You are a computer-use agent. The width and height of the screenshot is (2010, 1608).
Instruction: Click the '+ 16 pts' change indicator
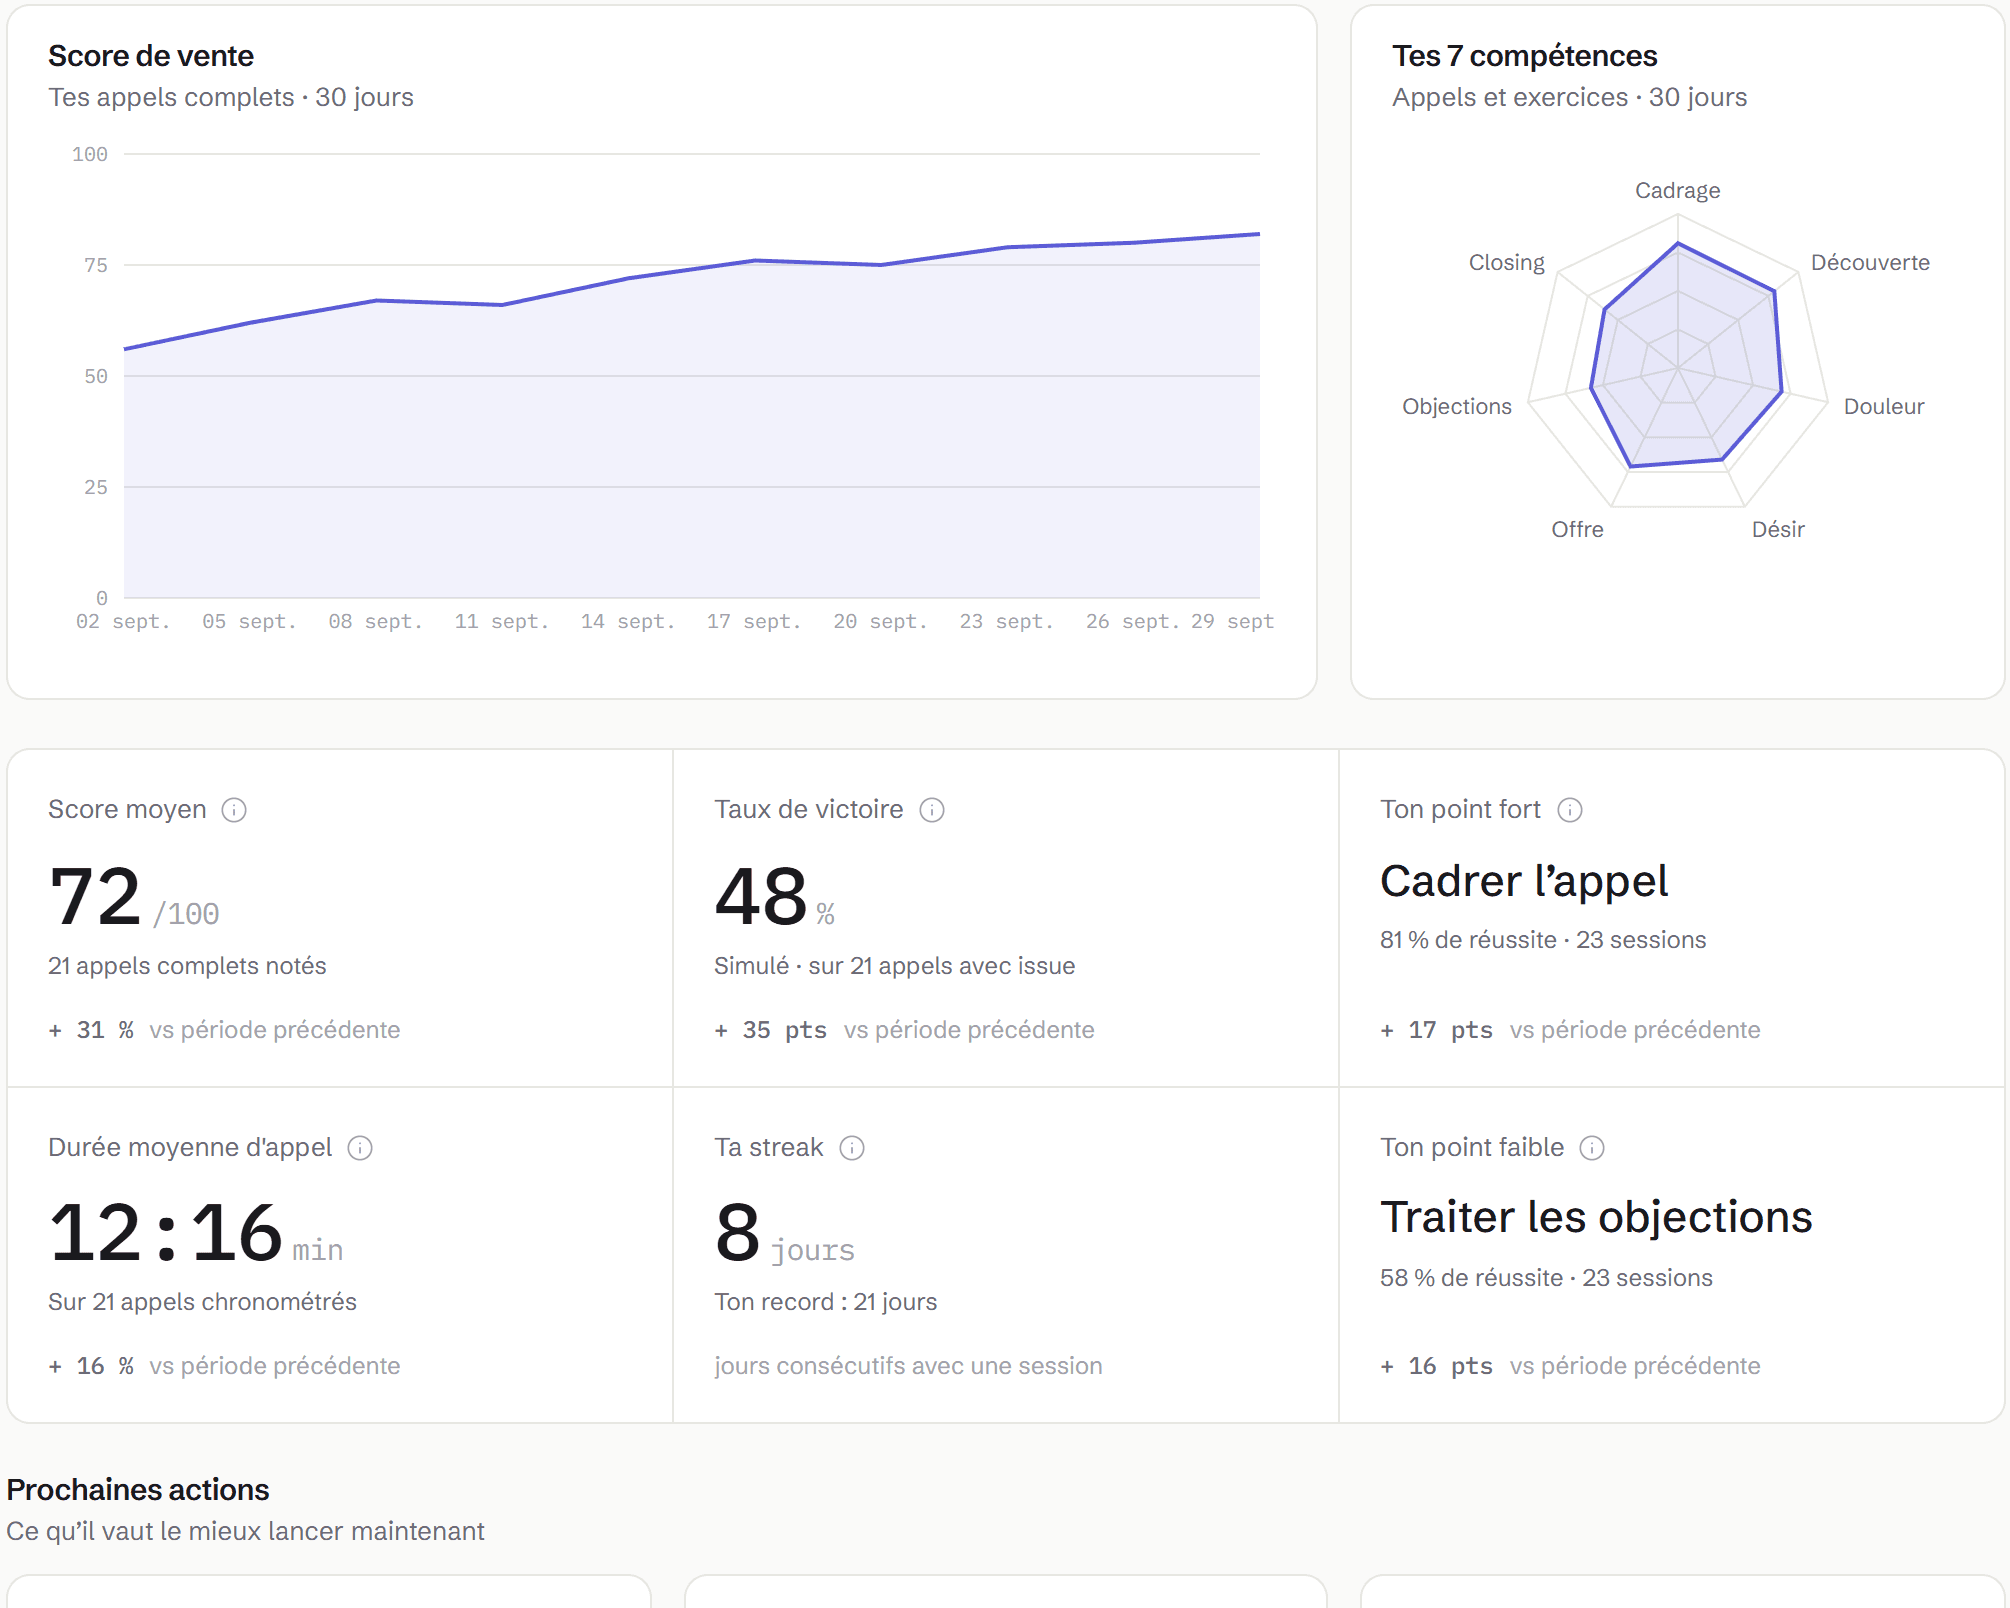(1437, 1366)
